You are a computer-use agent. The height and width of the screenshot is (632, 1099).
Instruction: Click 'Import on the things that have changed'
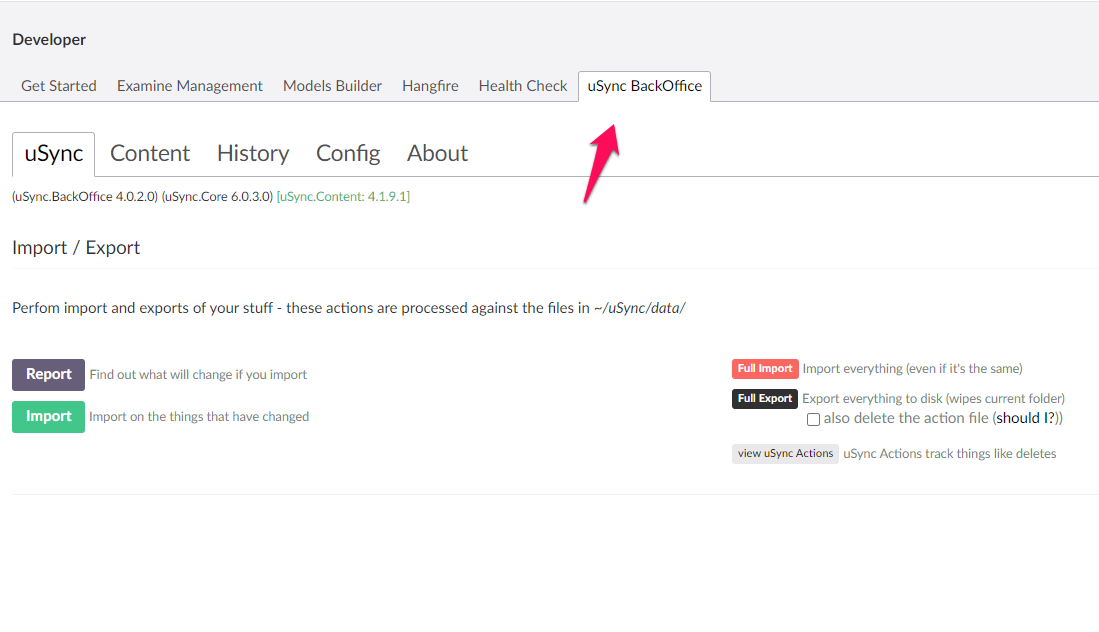[199, 417]
